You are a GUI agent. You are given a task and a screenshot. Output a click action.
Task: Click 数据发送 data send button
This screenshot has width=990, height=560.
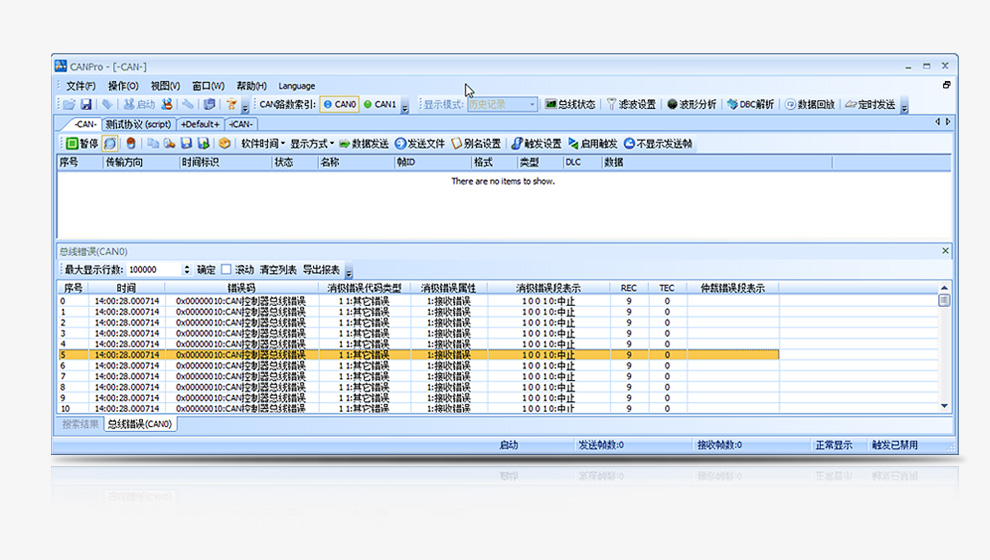point(364,144)
